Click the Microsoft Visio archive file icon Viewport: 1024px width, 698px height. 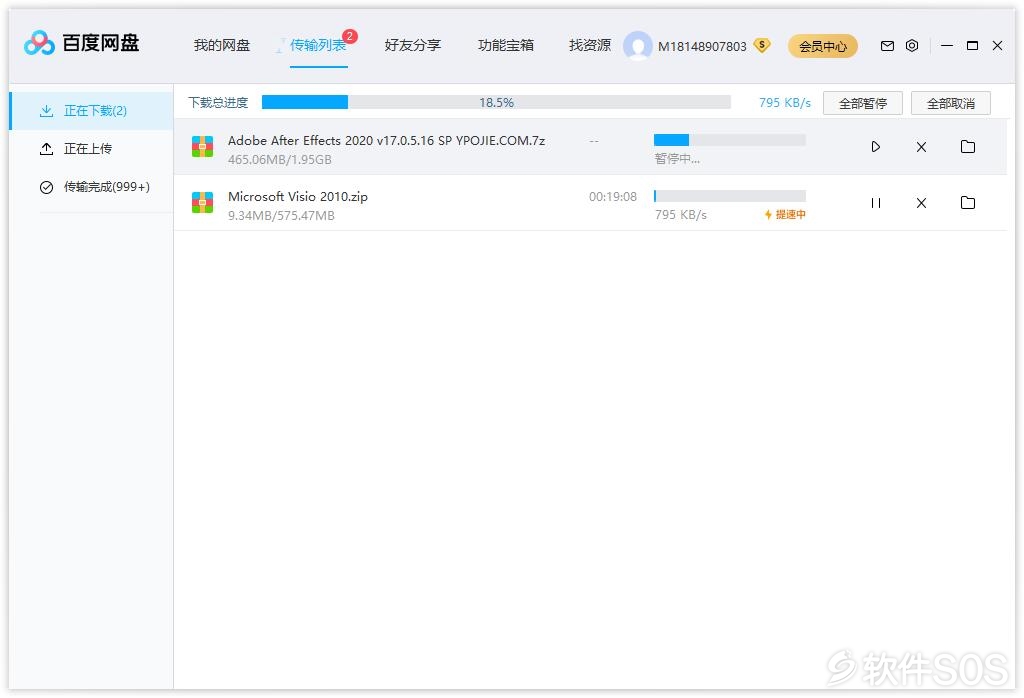click(x=202, y=202)
